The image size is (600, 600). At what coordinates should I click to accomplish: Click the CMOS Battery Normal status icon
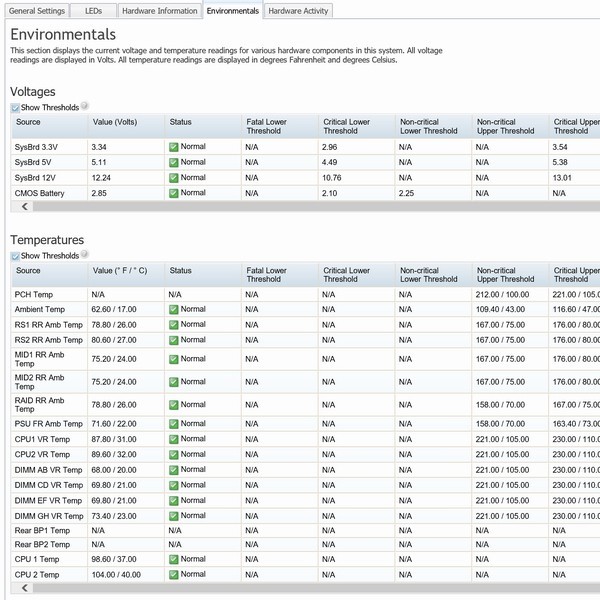173,193
